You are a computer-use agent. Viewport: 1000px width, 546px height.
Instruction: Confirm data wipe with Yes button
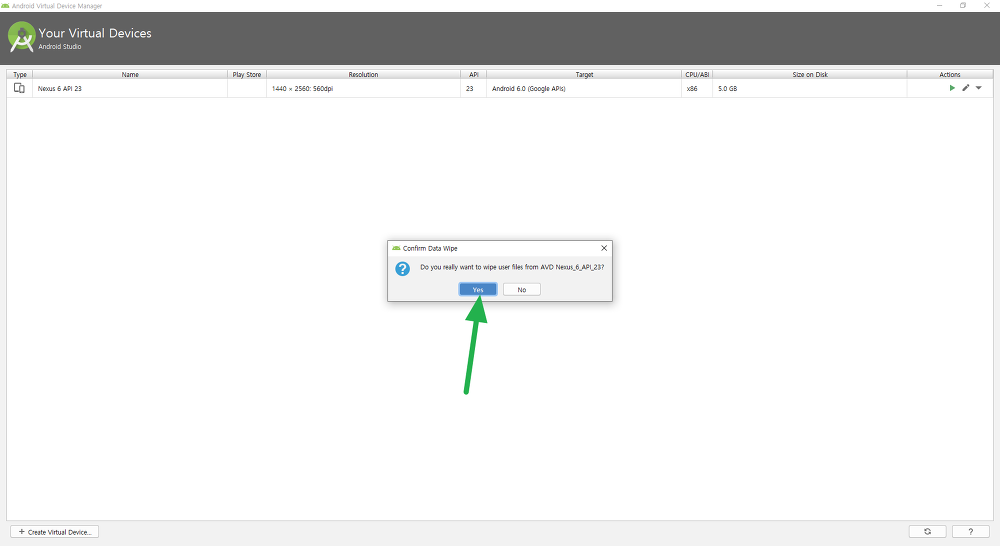pyautogui.click(x=478, y=290)
